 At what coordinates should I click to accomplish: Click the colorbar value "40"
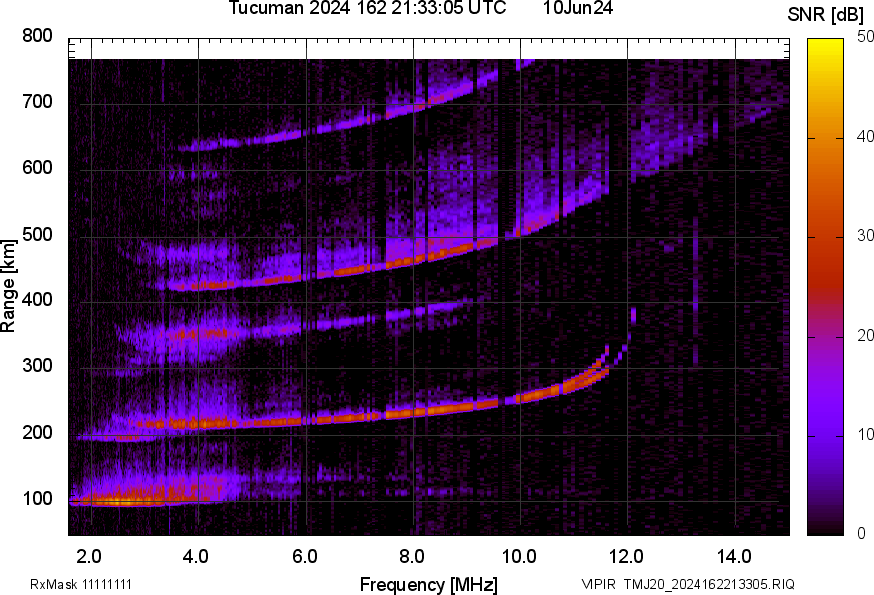point(866,137)
